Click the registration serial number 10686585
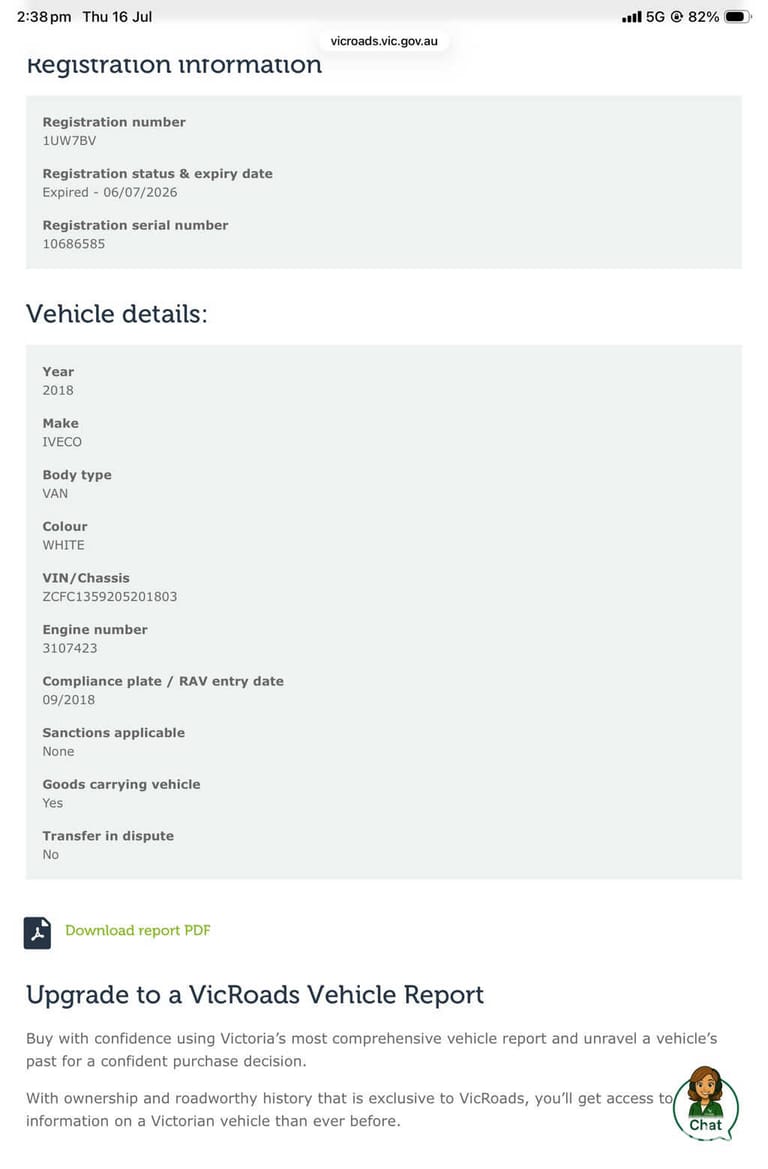768x1169 pixels. [x=74, y=244]
